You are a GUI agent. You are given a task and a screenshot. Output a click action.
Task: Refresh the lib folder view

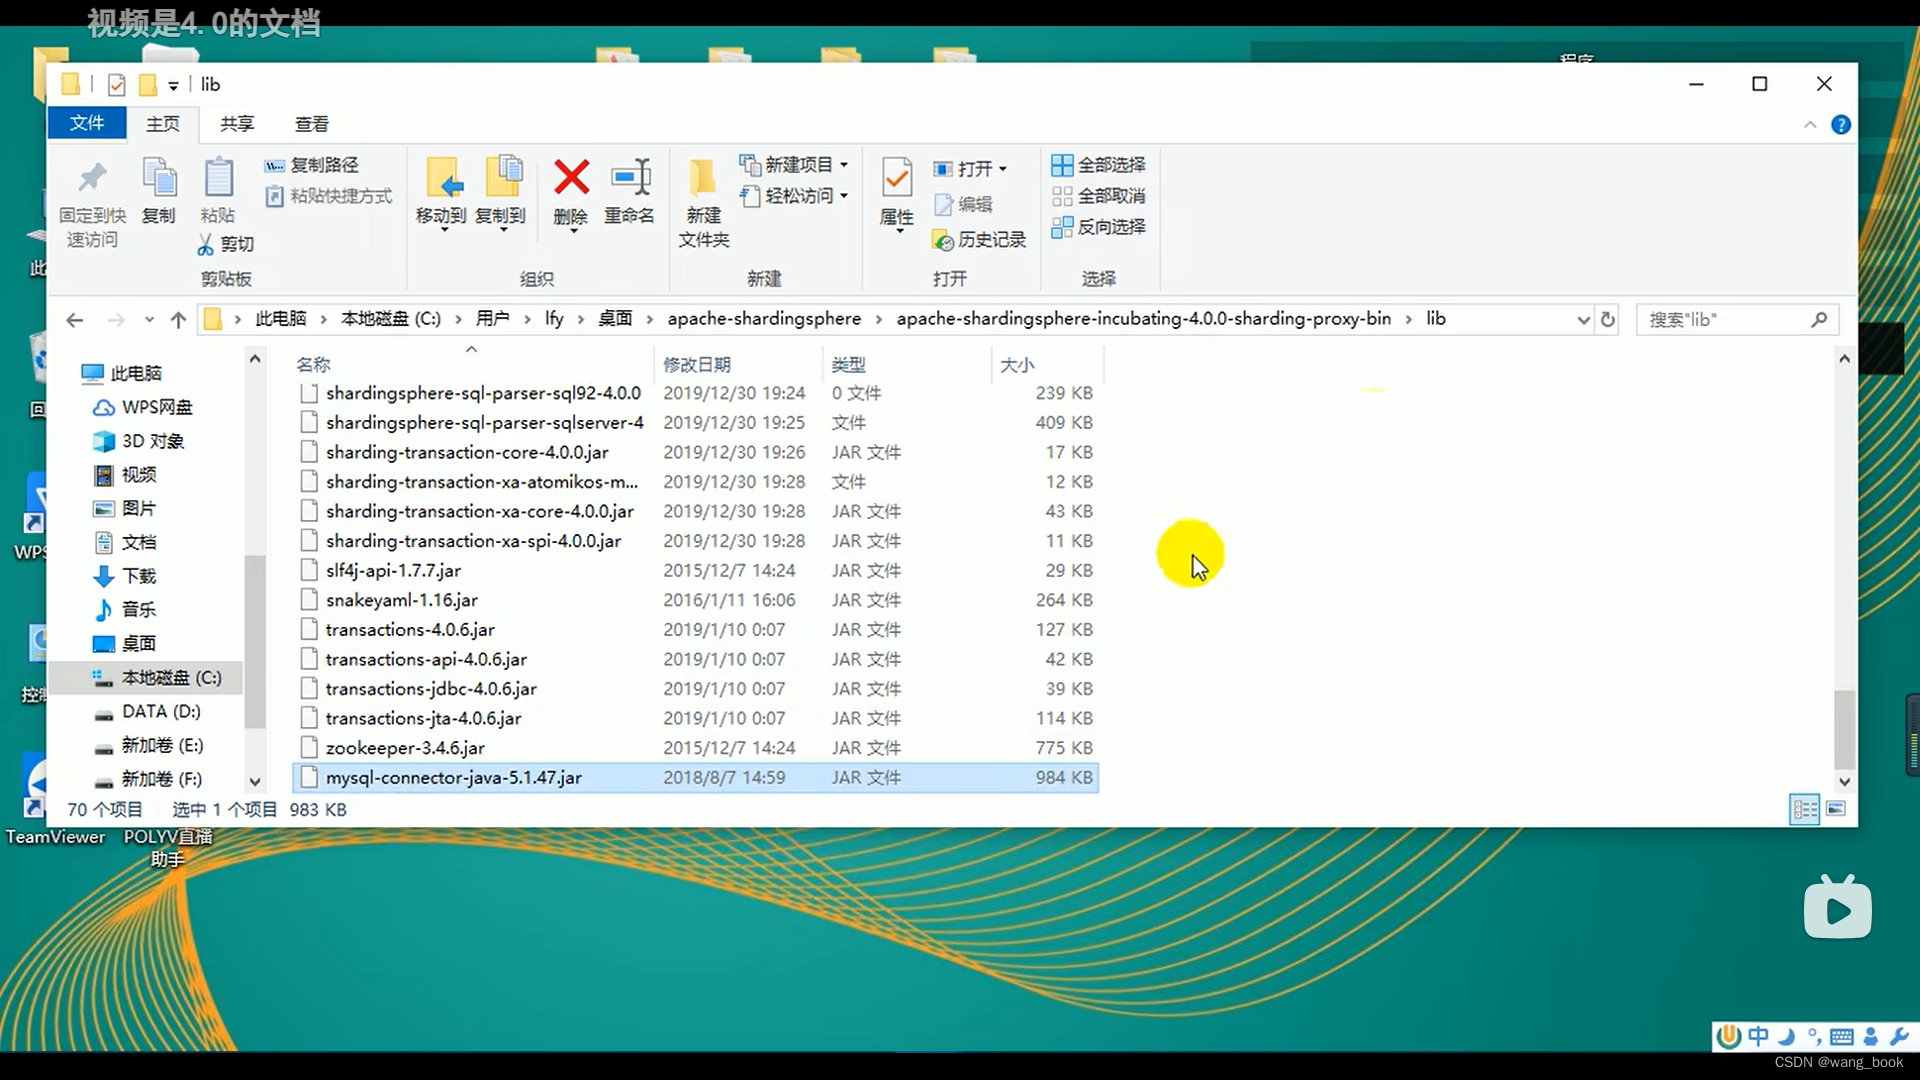[x=1608, y=320]
